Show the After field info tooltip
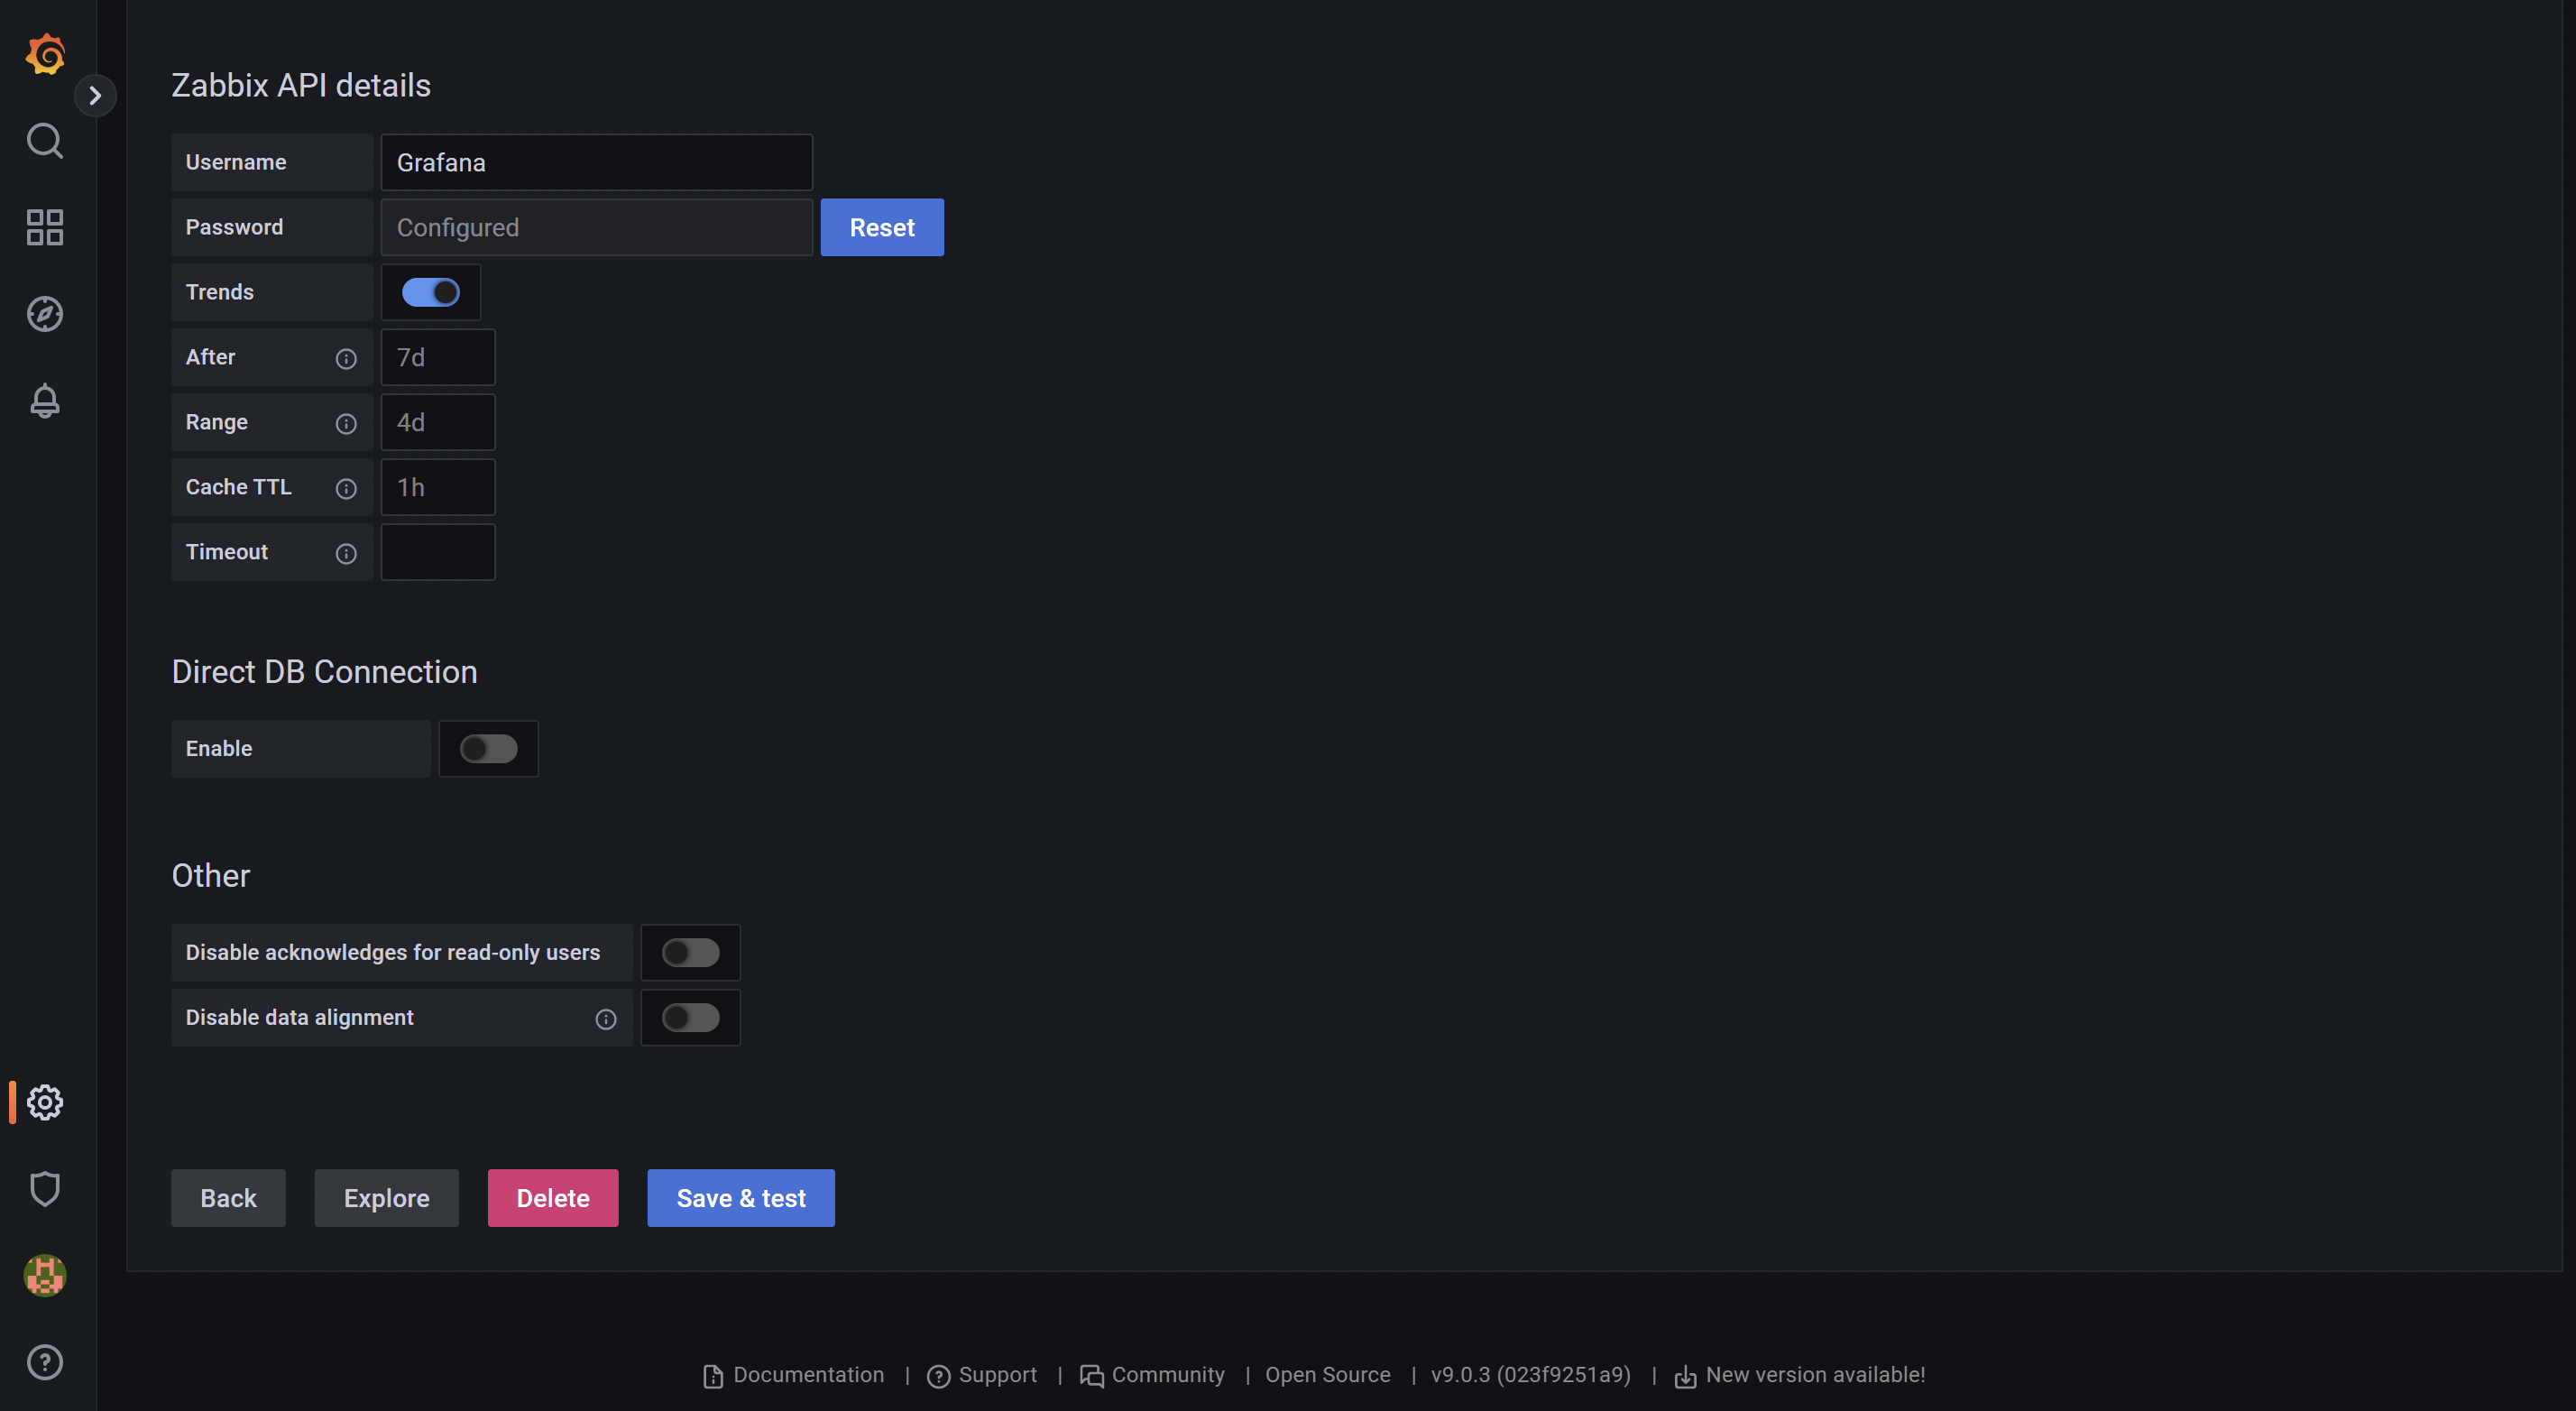Image resolution: width=2576 pixels, height=1411 pixels. tap(346, 358)
